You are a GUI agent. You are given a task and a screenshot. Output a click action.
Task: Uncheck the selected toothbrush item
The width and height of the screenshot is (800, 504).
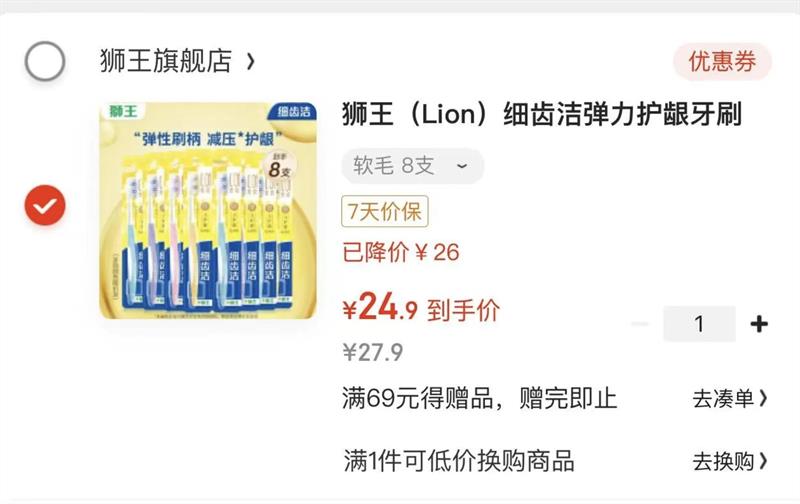[45, 205]
